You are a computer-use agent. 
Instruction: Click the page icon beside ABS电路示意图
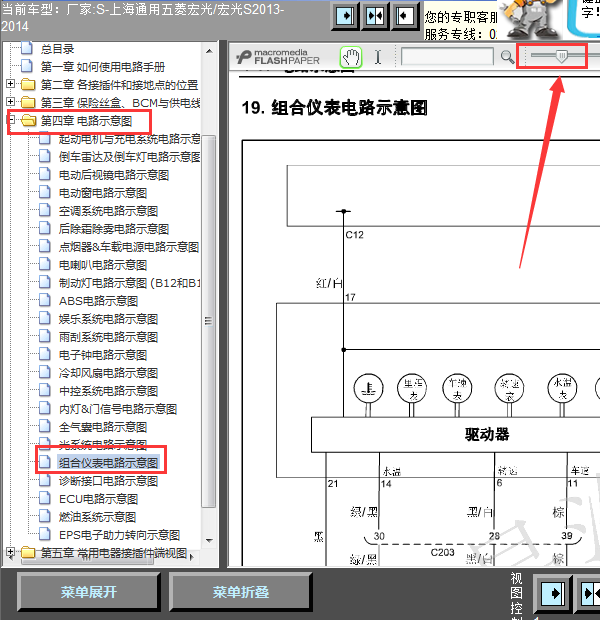tap(45, 300)
